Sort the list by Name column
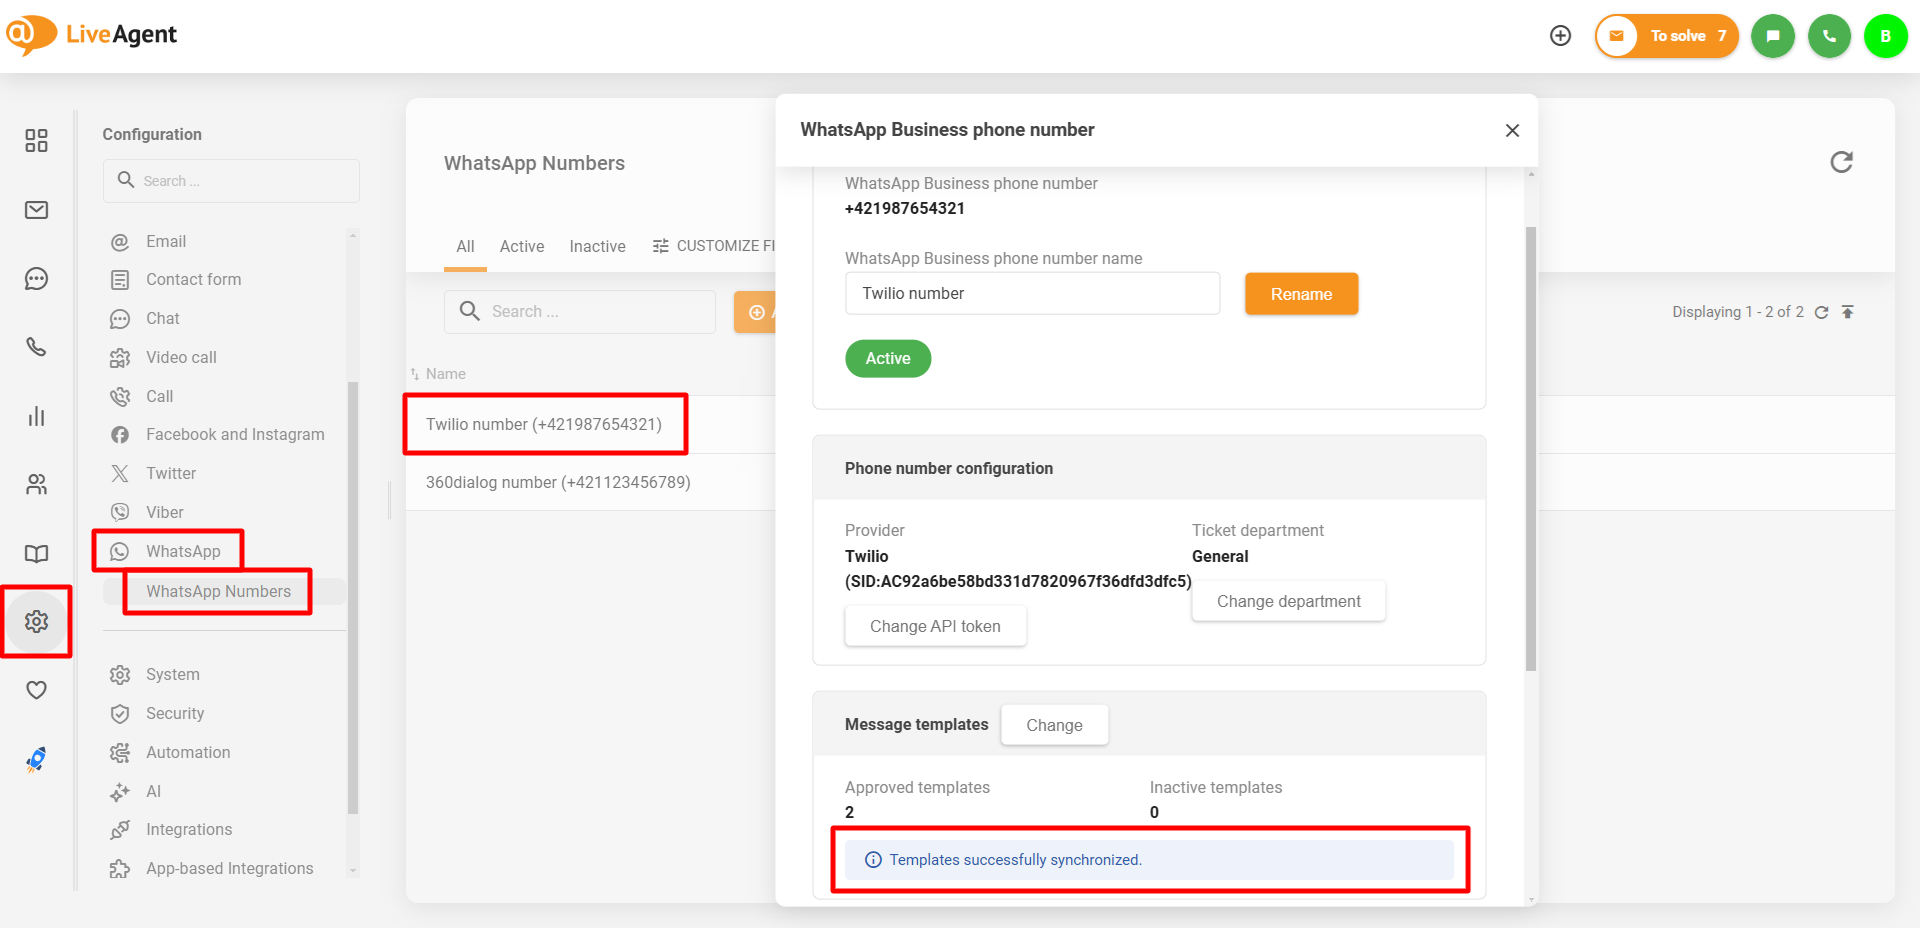The height and width of the screenshot is (928, 1920). click(x=445, y=374)
